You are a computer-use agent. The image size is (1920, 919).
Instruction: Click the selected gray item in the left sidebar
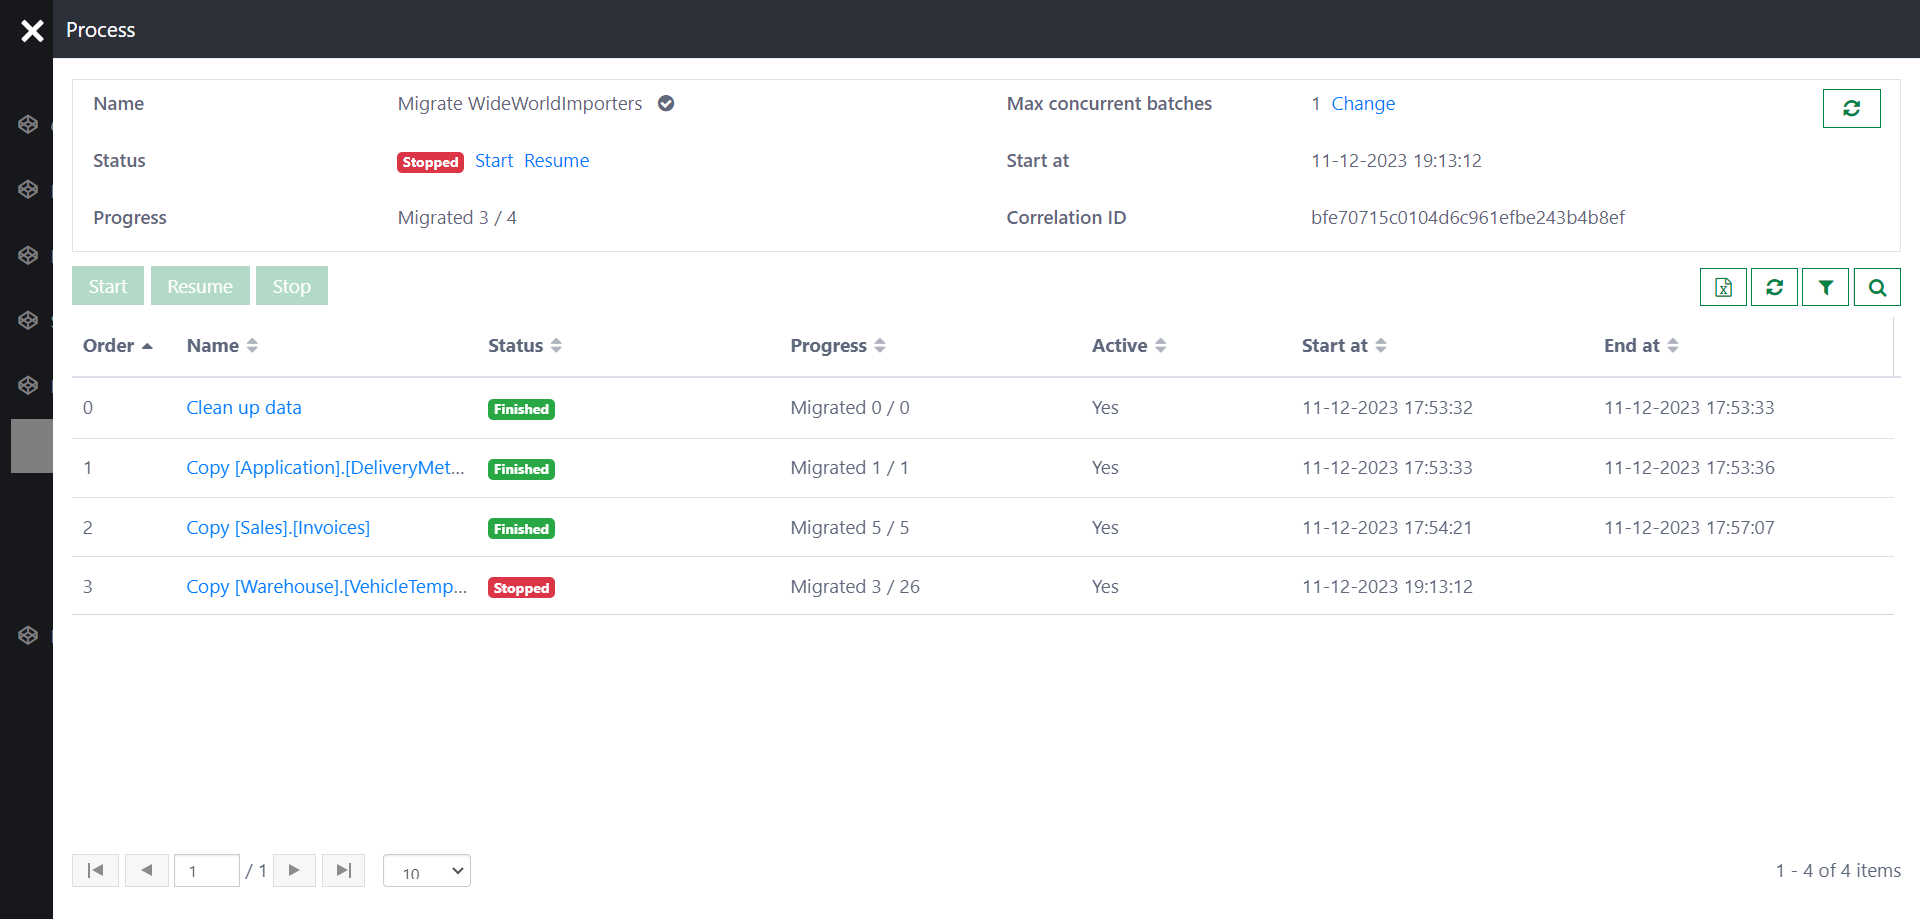click(x=32, y=446)
